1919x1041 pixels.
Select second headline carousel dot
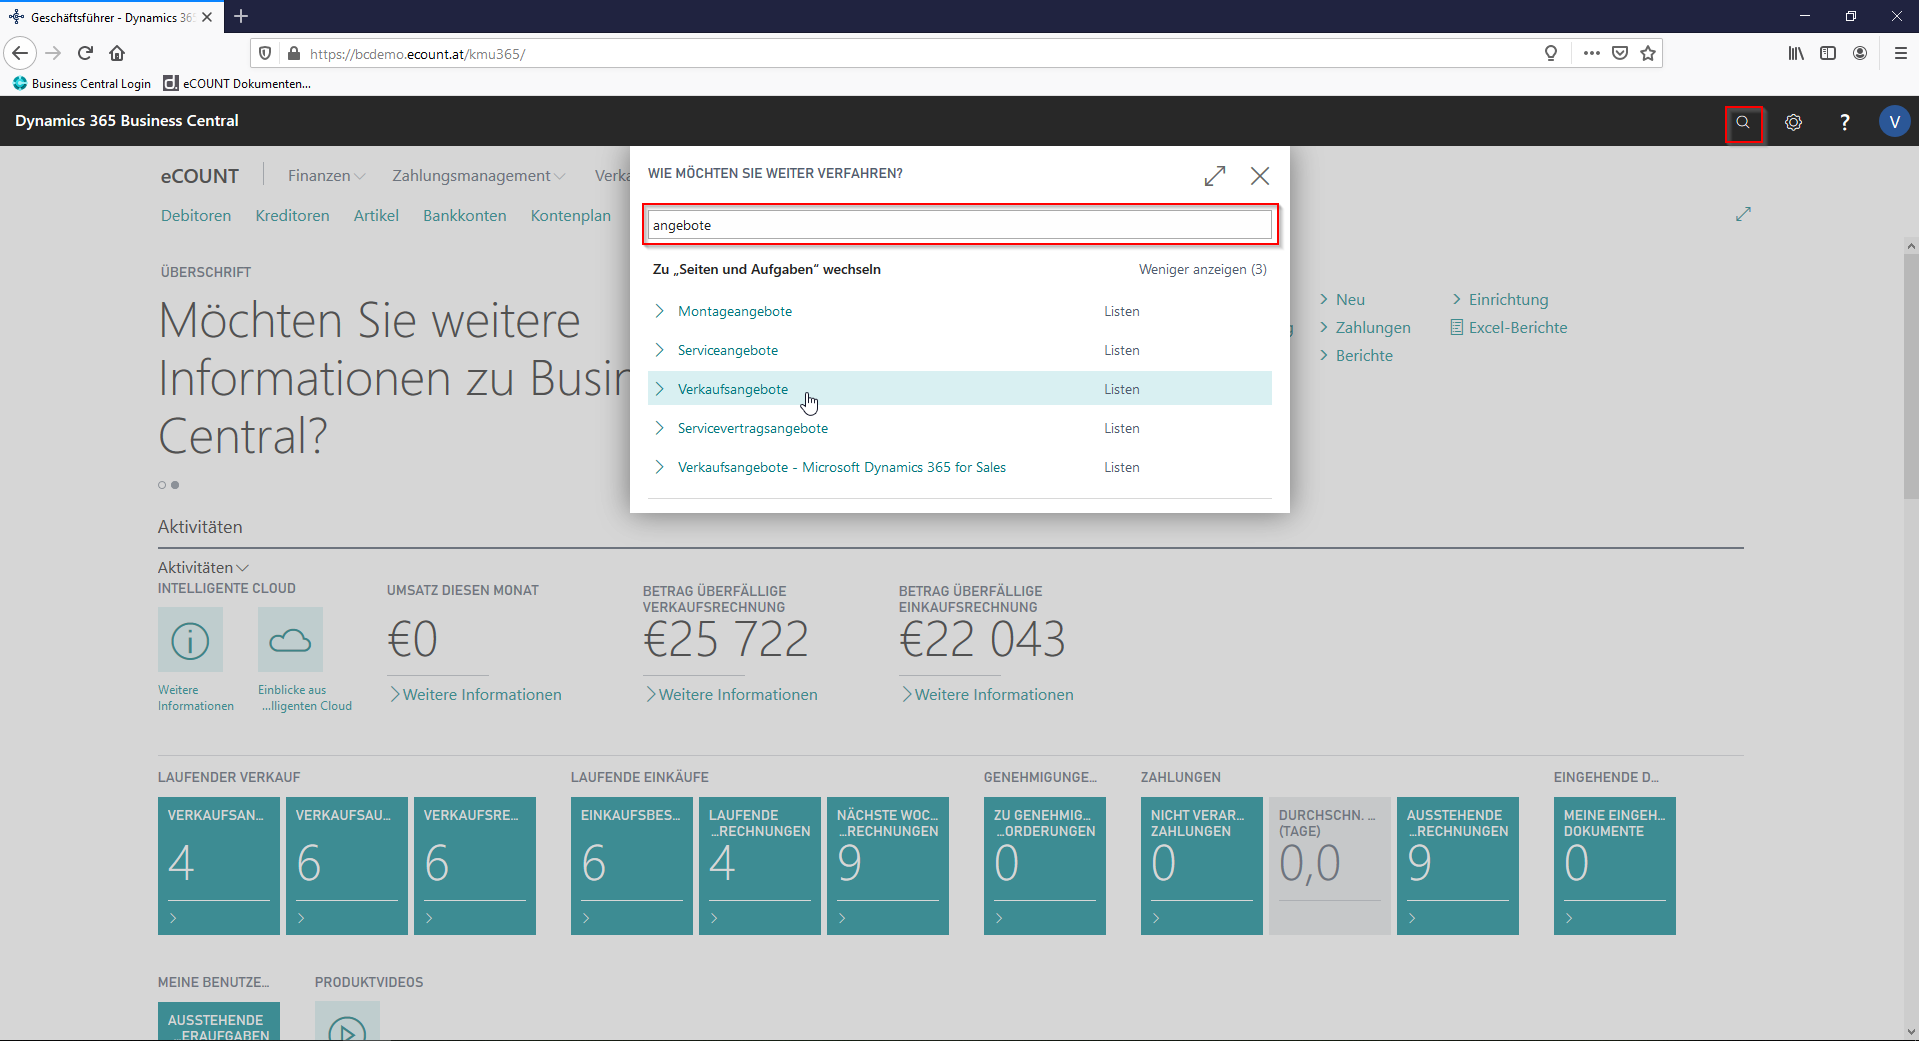[x=175, y=485]
